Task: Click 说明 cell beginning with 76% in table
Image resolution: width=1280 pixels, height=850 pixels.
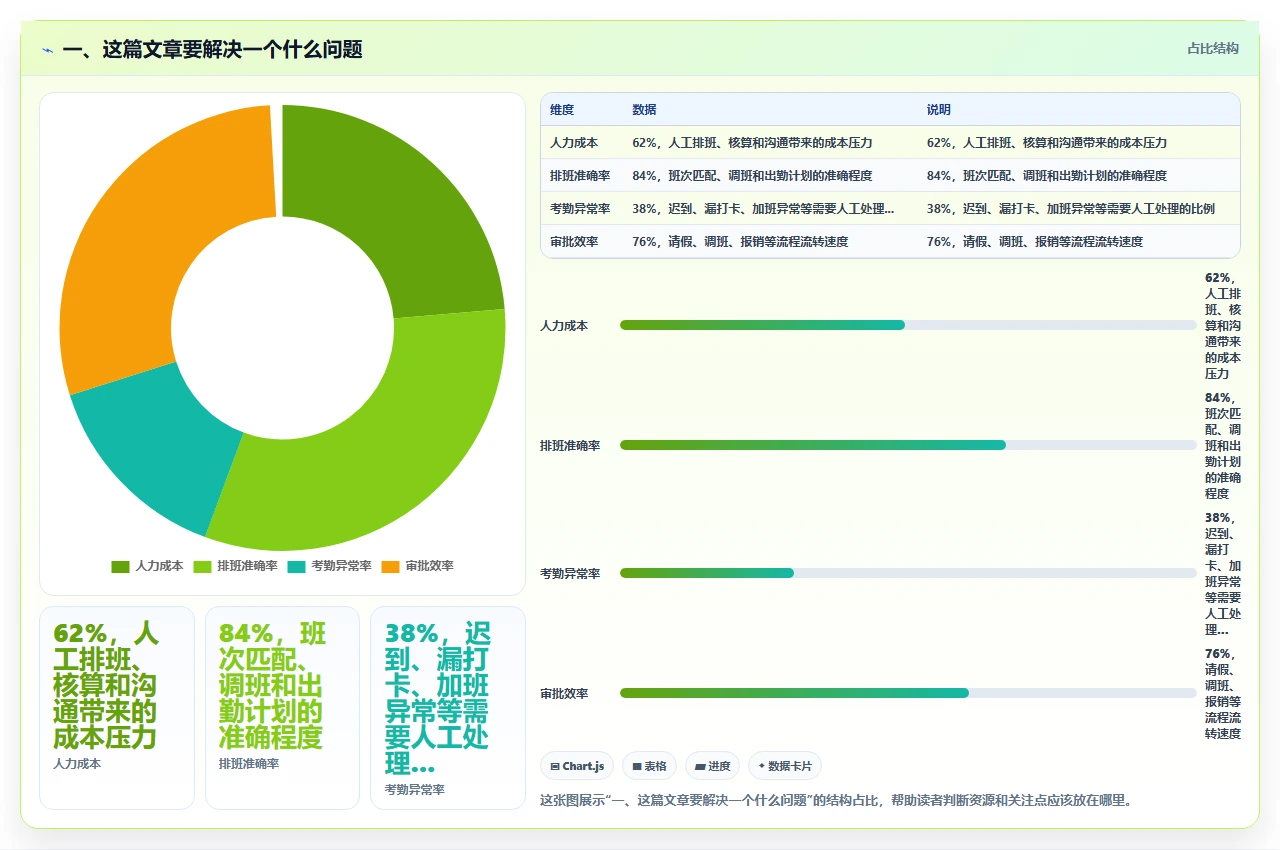Action: (x=1035, y=242)
